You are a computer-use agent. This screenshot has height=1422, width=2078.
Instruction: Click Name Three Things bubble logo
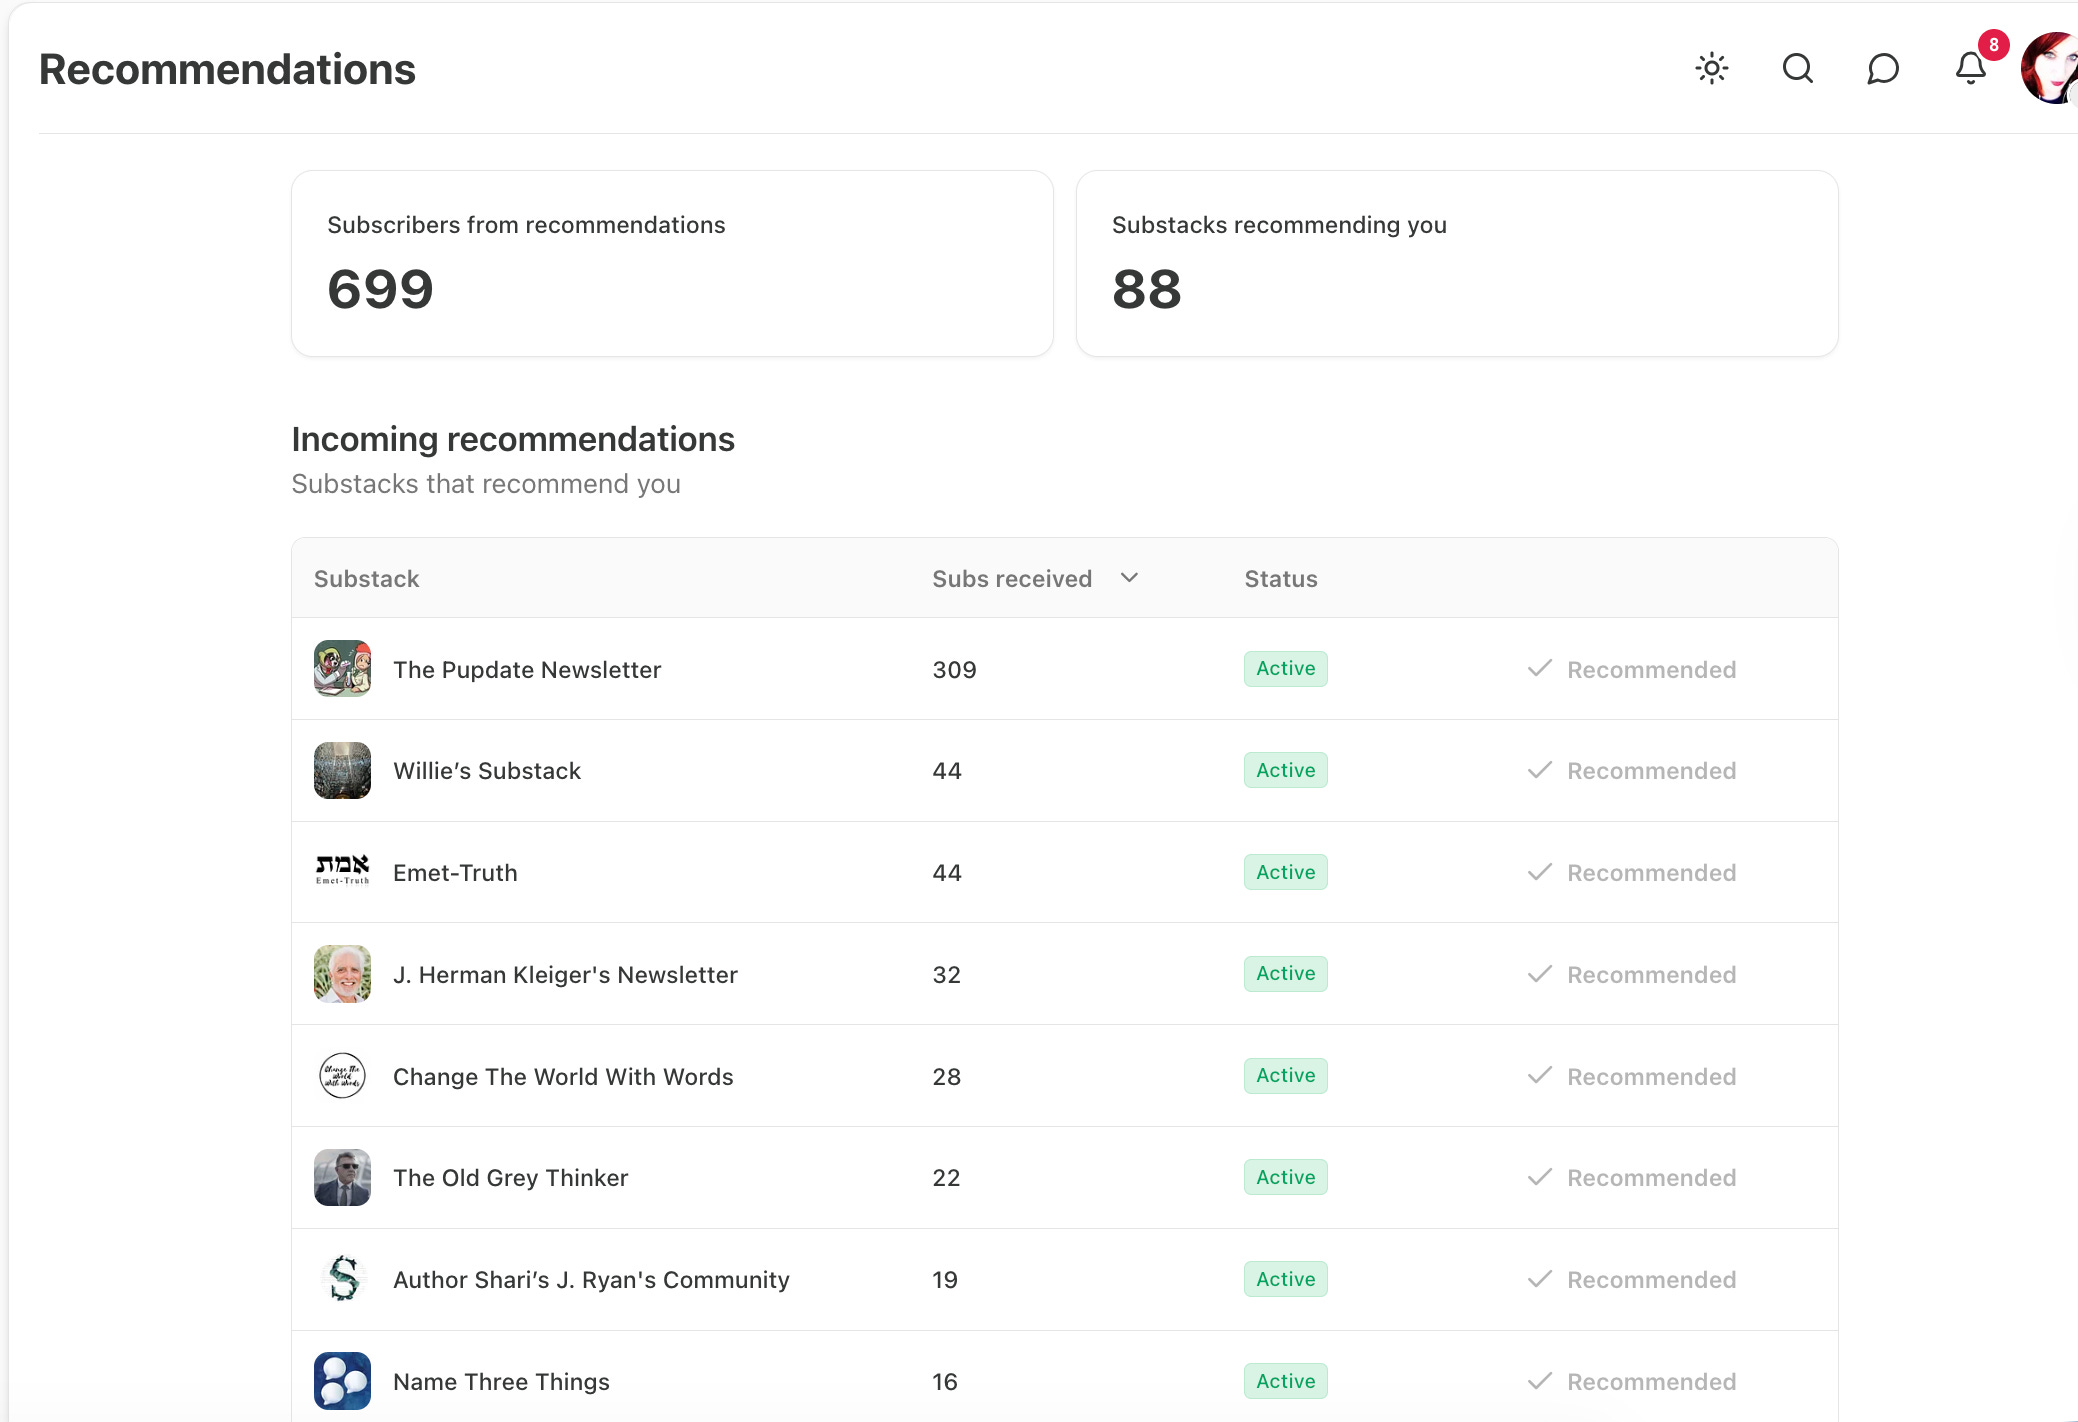click(x=342, y=1380)
